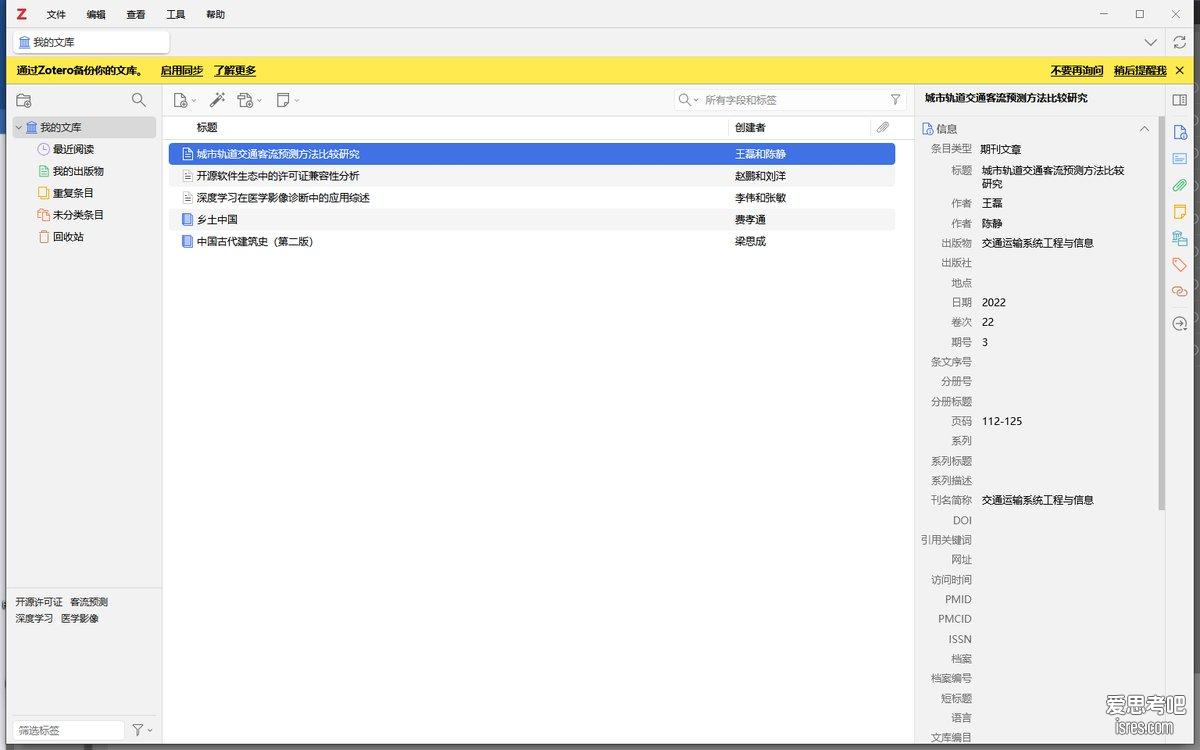Screen dimensions: 1200x750
Task: Dismiss the yellow backup banner with X
Action: point(1180,70)
